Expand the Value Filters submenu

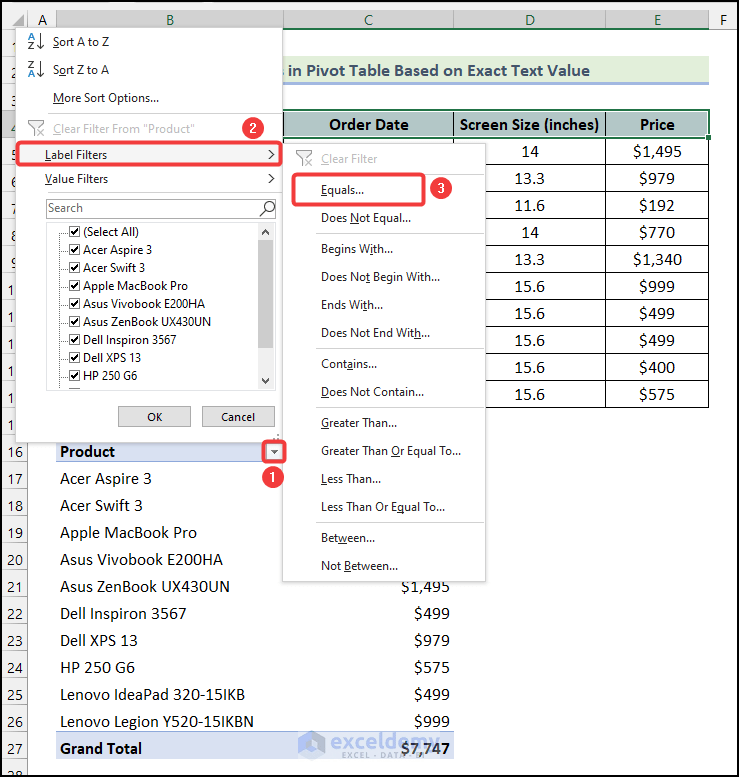(149, 179)
